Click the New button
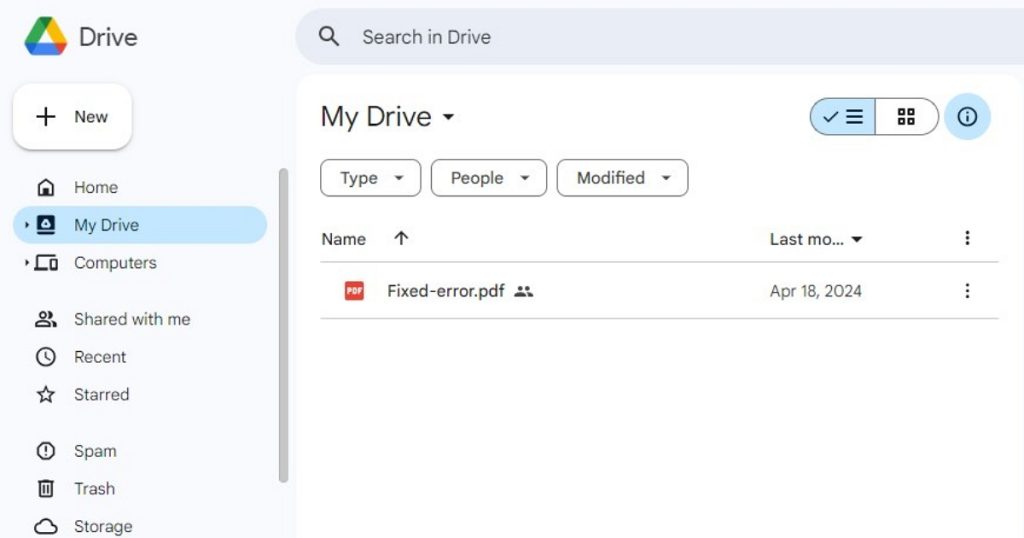This screenshot has height=538, width=1024. click(x=72, y=117)
